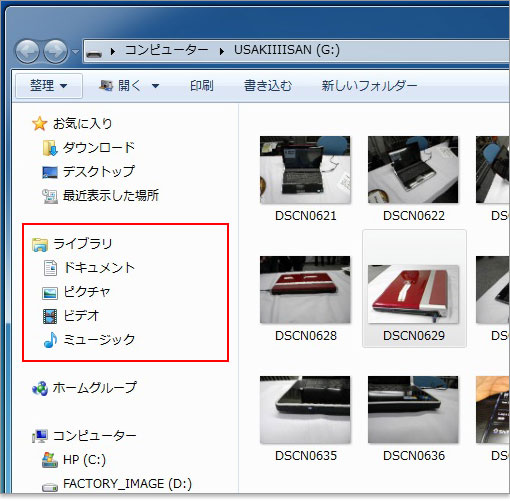Go forward with the Forward arrow button

[x=56, y=51]
